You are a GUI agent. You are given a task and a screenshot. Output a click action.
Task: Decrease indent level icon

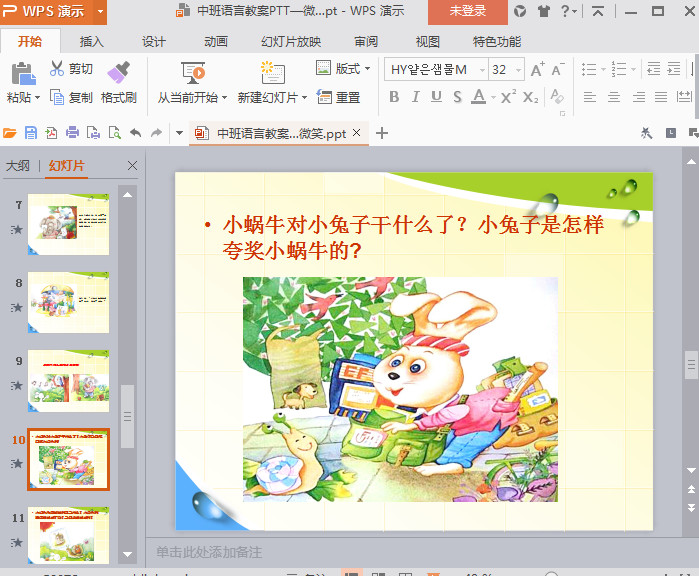pyautogui.click(x=654, y=69)
